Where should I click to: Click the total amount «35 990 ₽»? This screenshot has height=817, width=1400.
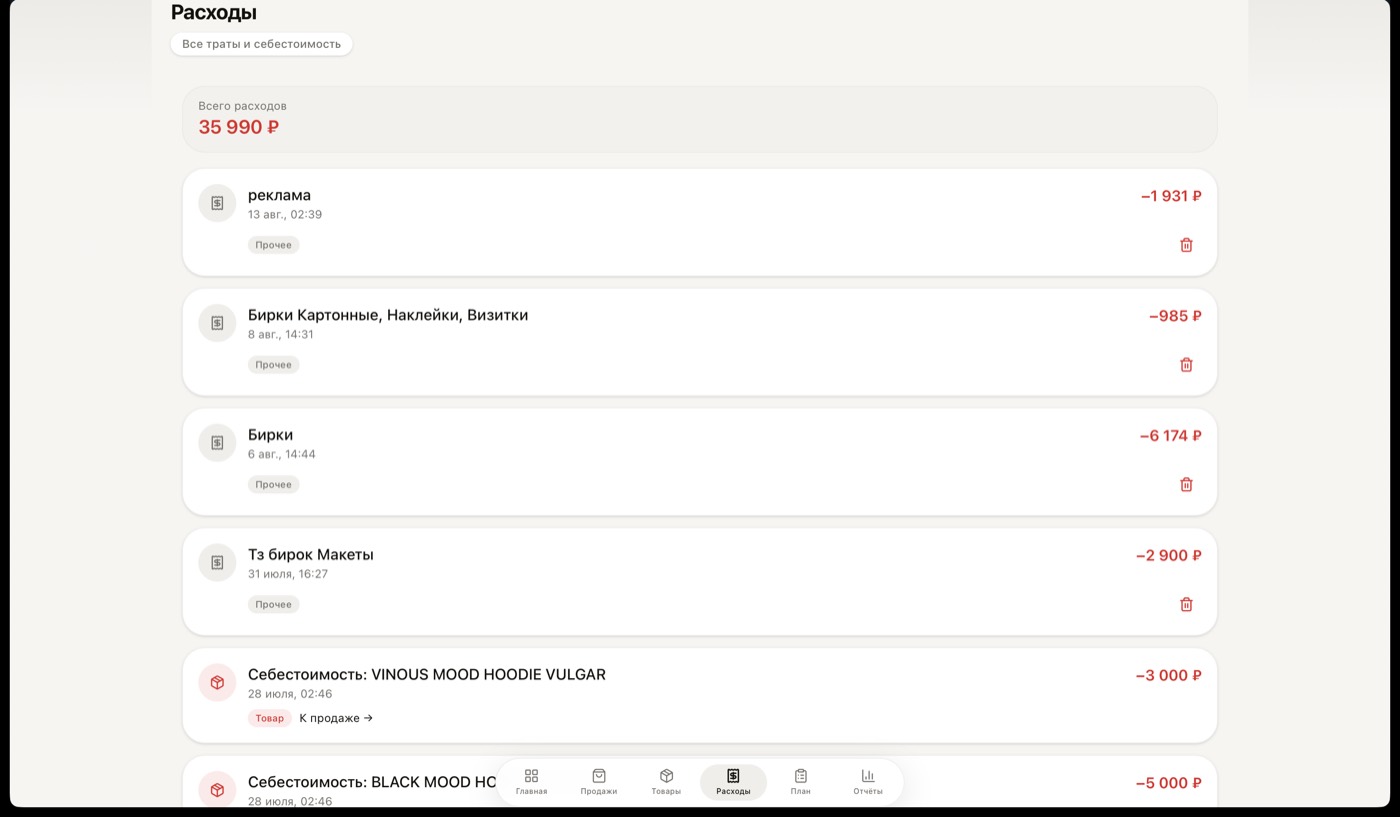click(x=238, y=127)
